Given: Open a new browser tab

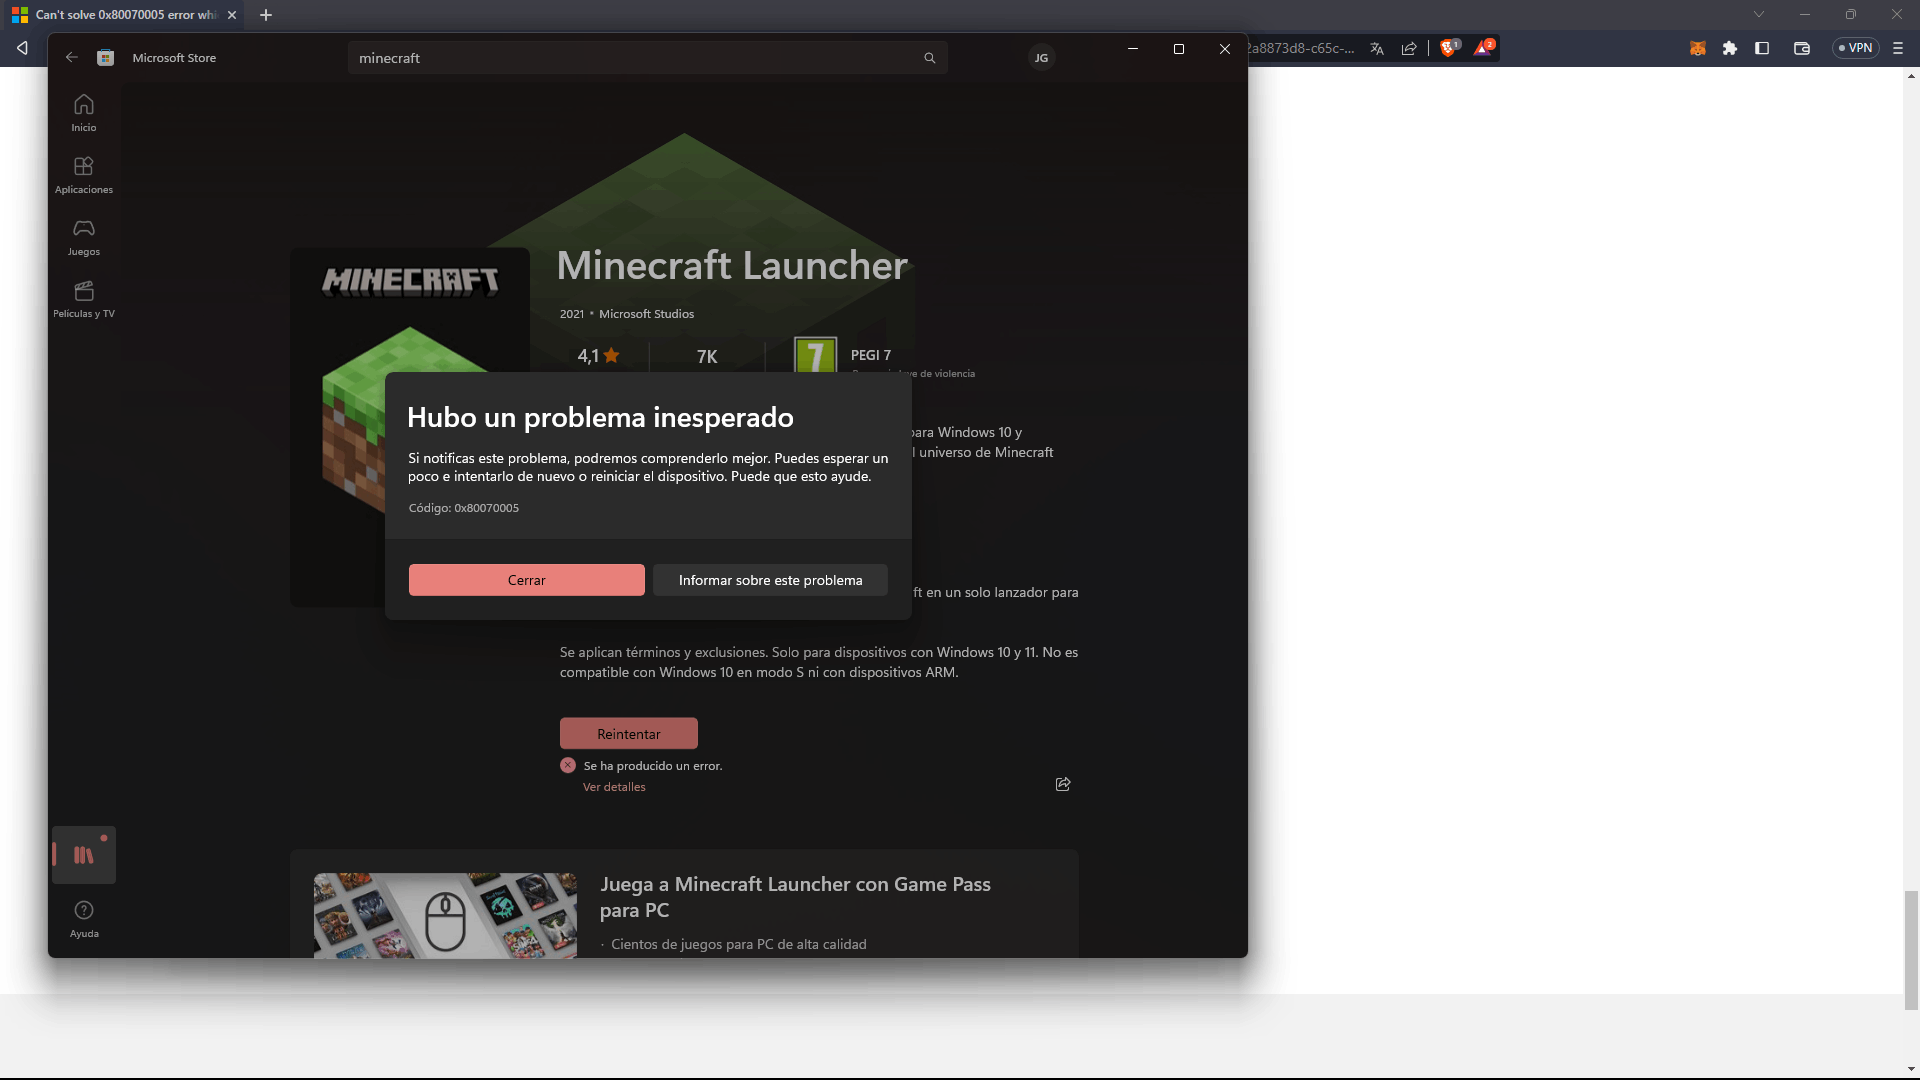Looking at the screenshot, I should tap(266, 15).
